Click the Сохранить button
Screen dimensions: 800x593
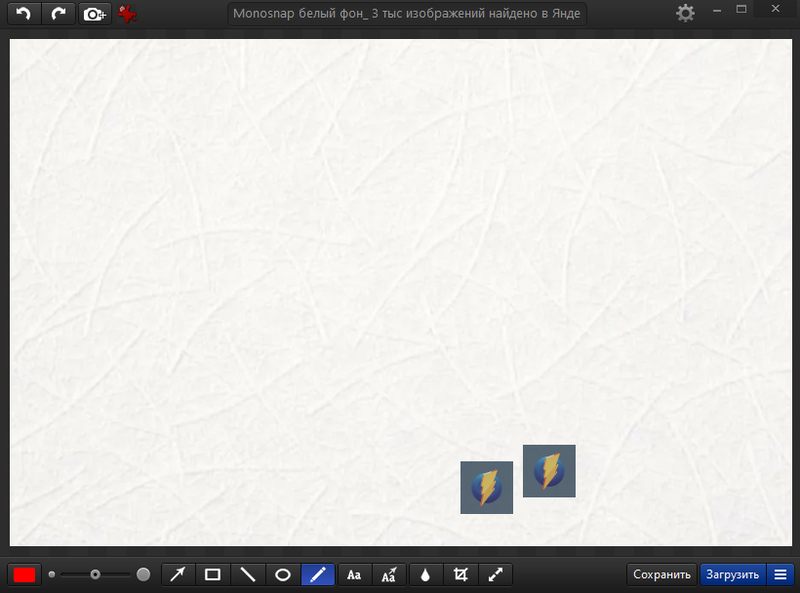pyautogui.click(x=662, y=575)
